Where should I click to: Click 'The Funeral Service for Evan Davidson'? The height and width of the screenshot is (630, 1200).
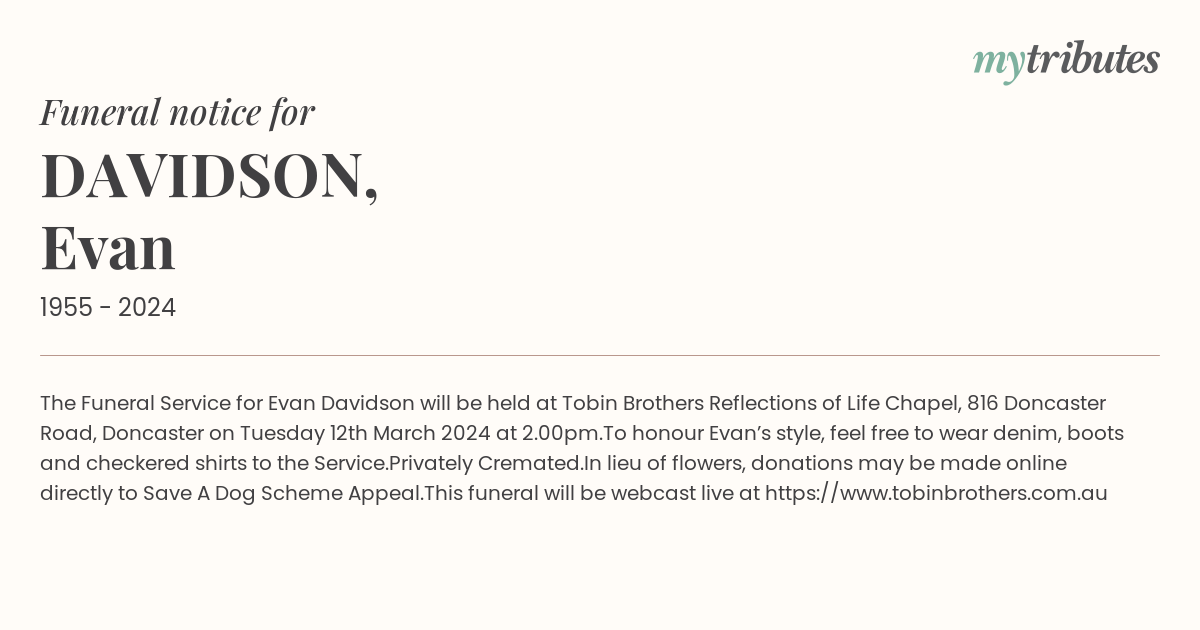tap(227, 403)
